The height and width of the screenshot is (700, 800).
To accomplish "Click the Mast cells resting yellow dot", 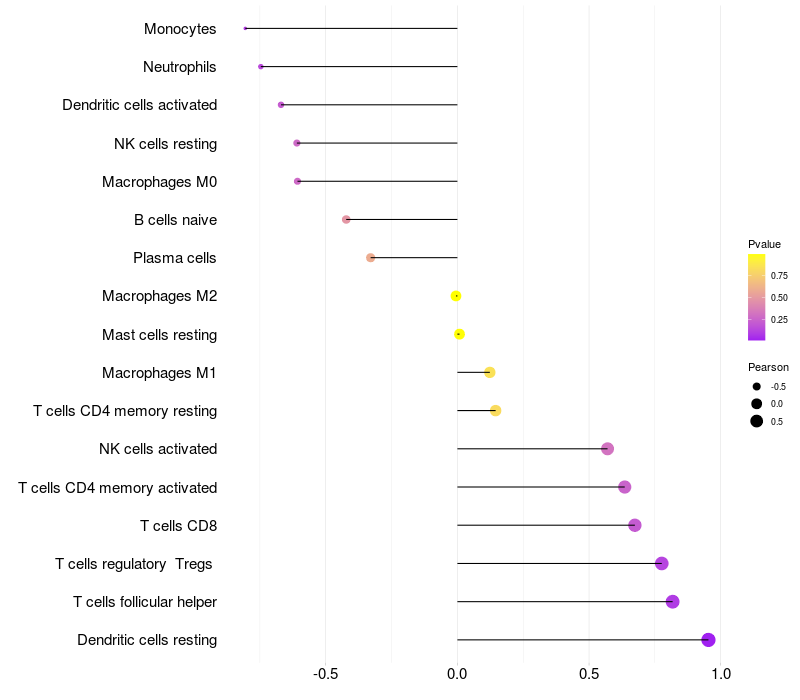I will [x=459, y=334].
